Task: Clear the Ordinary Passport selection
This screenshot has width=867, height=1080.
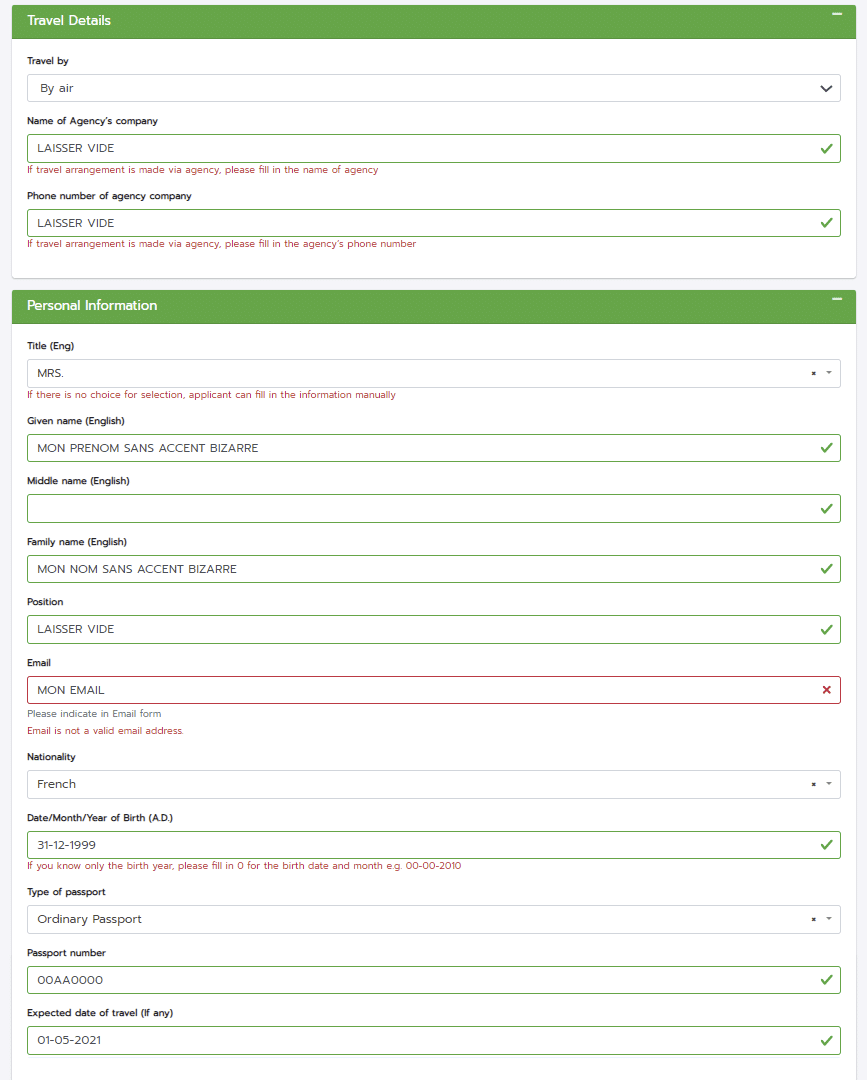Action: click(813, 920)
